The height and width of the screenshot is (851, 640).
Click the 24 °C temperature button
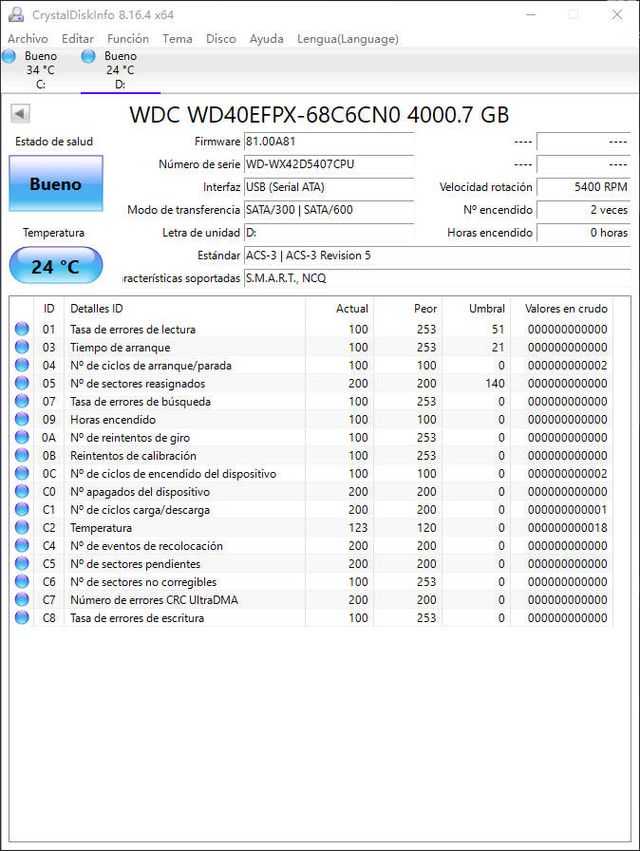tap(56, 265)
